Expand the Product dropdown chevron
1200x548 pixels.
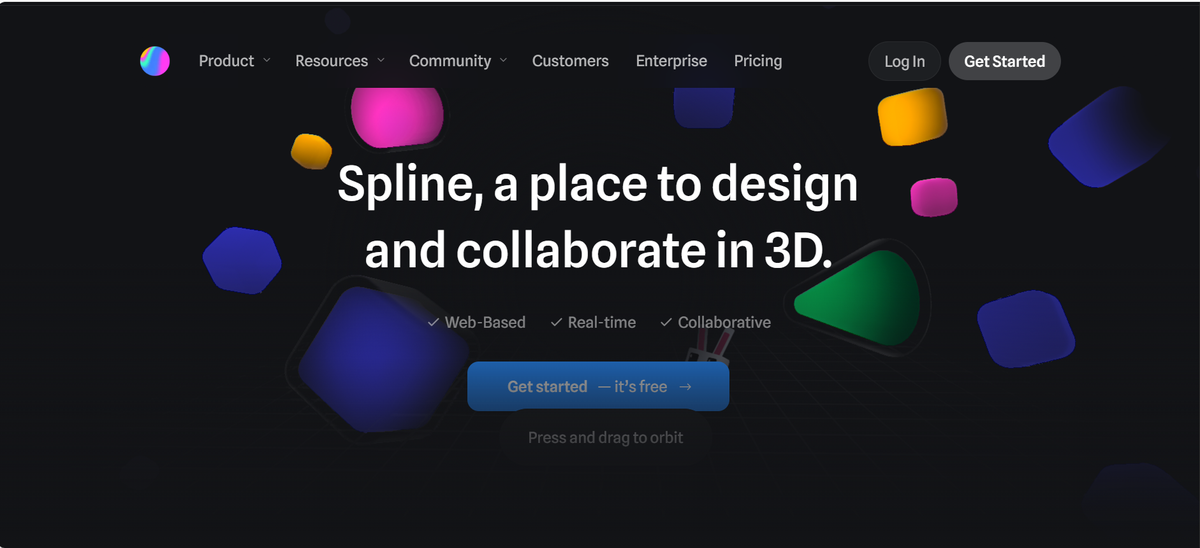267,61
